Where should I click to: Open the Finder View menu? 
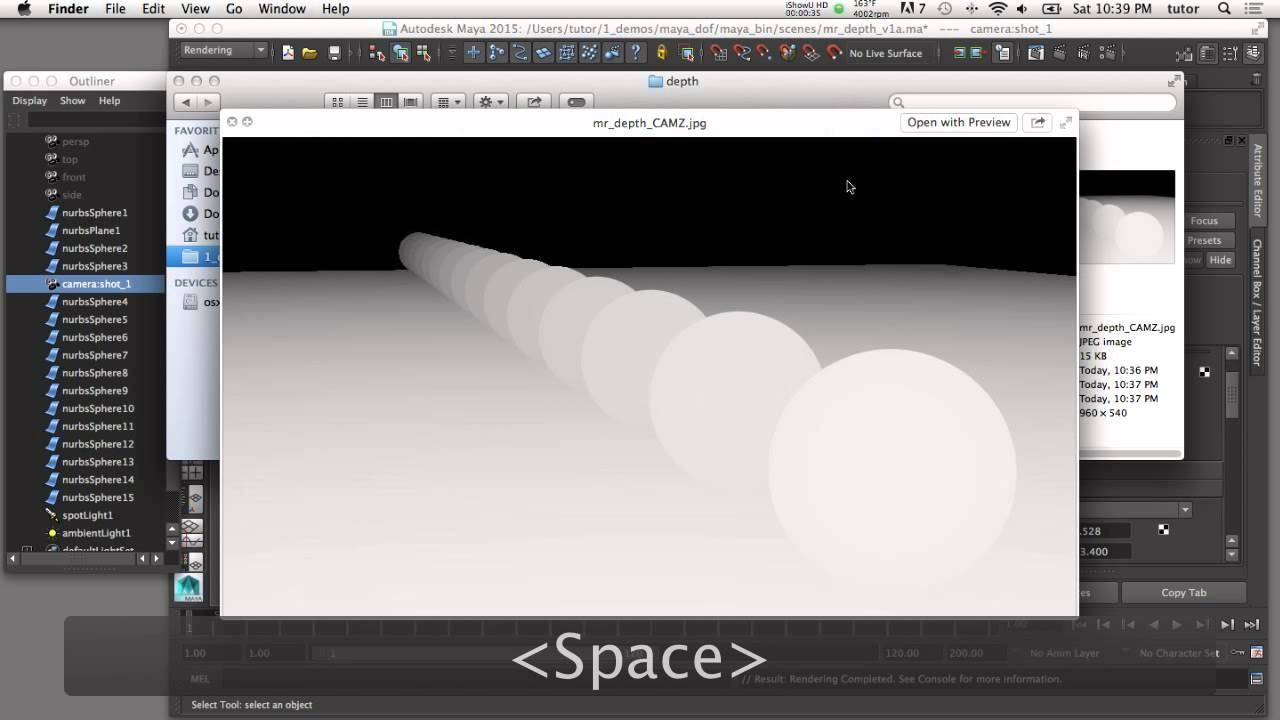tap(195, 9)
